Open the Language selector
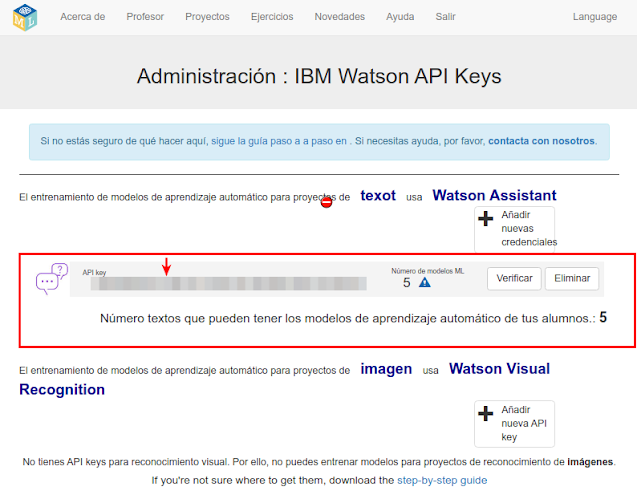 pos(595,17)
